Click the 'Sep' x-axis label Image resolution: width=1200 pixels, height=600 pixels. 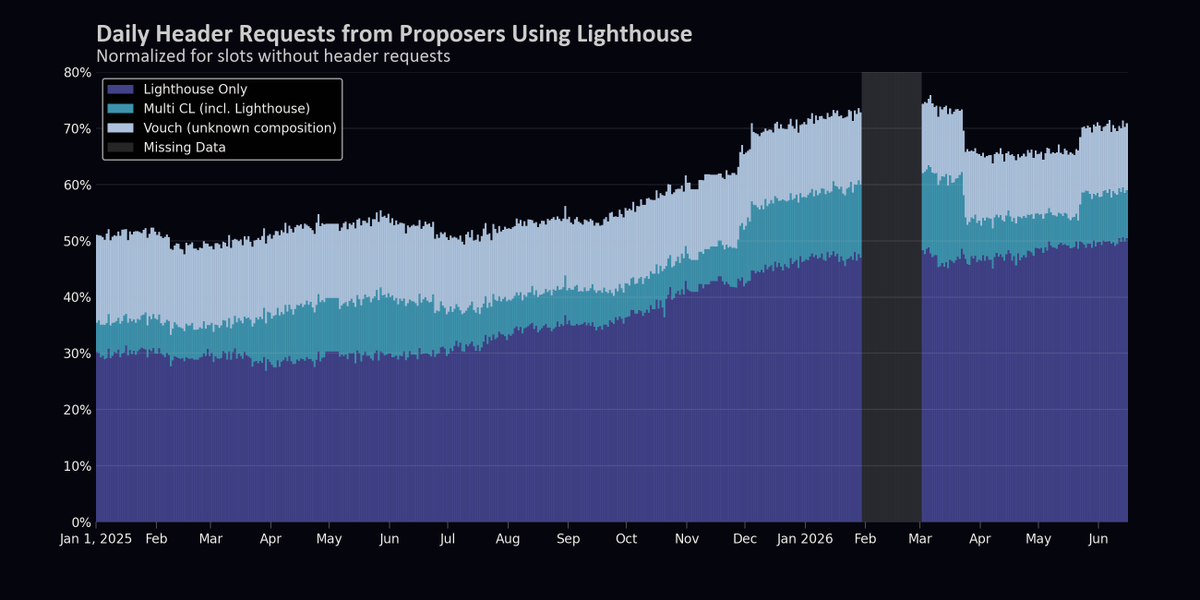567,539
